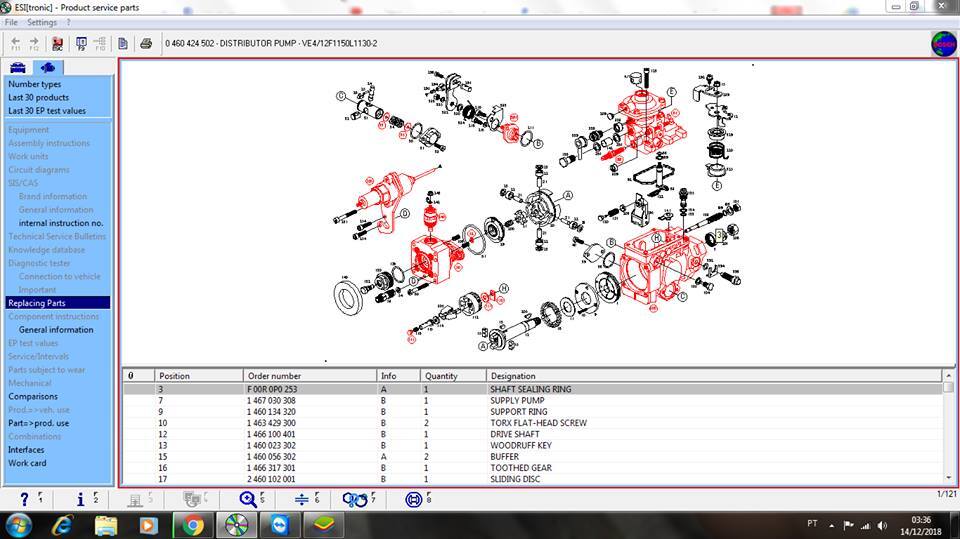Screen dimensions: 960x539
Task: Open General information under Replacing Parts
Action: (x=56, y=330)
